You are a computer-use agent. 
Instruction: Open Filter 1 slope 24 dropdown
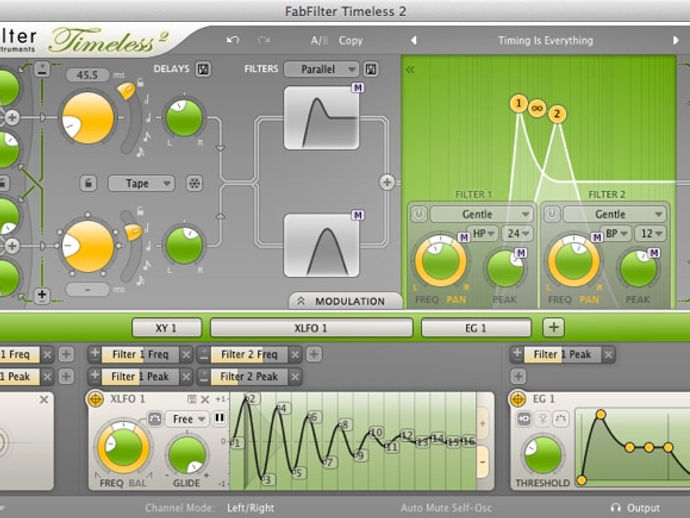[518, 233]
